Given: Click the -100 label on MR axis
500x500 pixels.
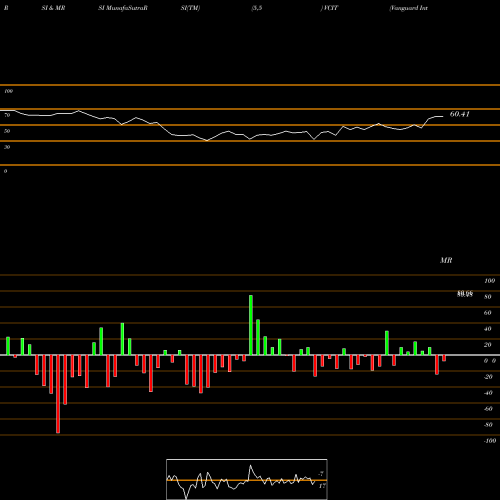Looking at the screenshot, I should point(490,441).
